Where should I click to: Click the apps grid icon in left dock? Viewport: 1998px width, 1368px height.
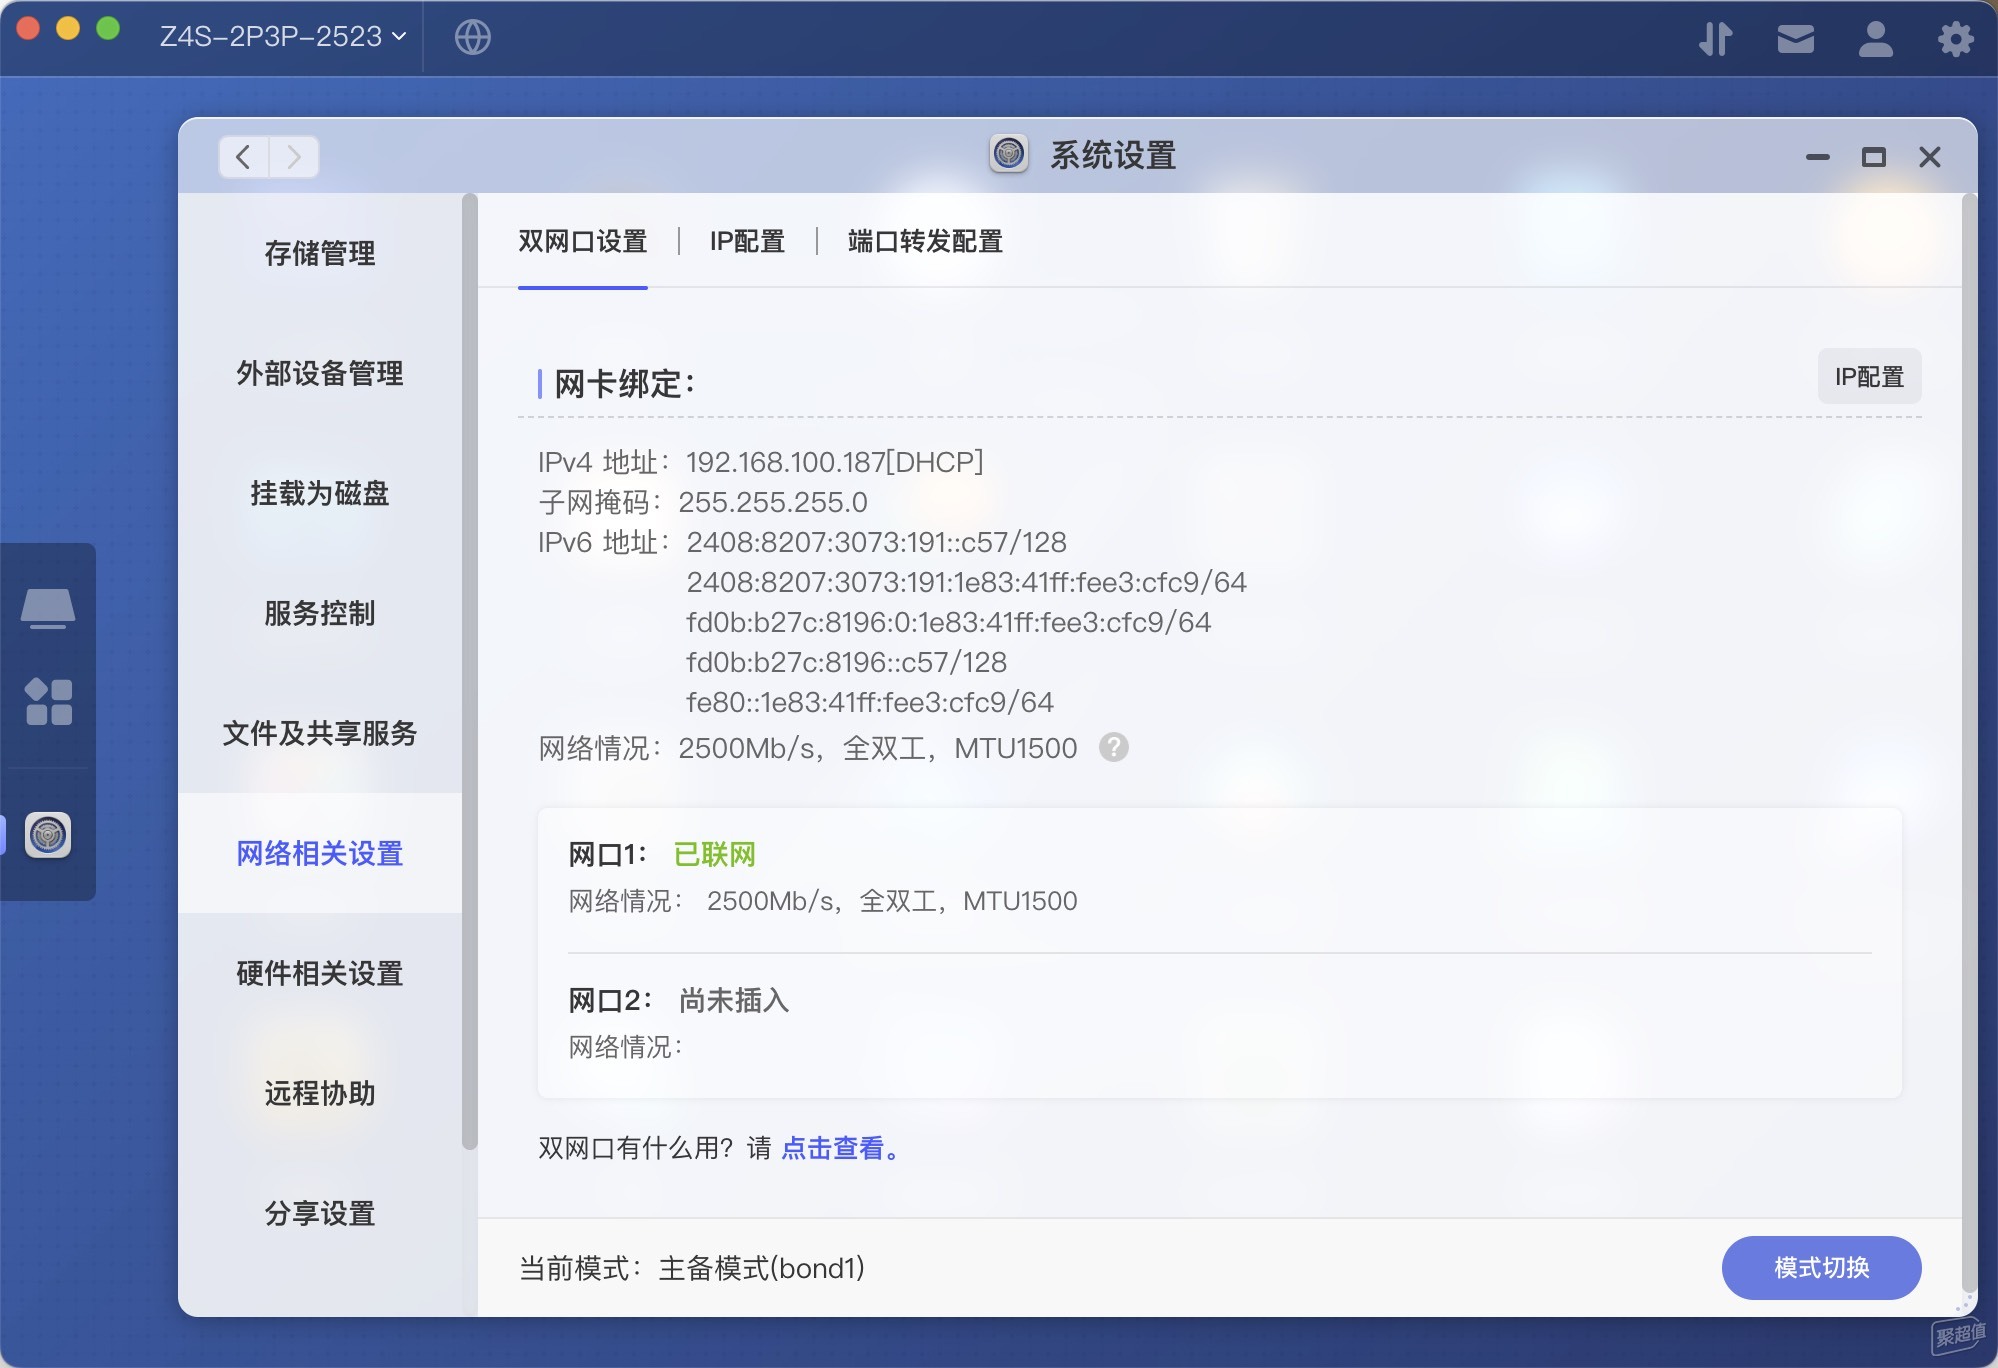(x=48, y=701)
